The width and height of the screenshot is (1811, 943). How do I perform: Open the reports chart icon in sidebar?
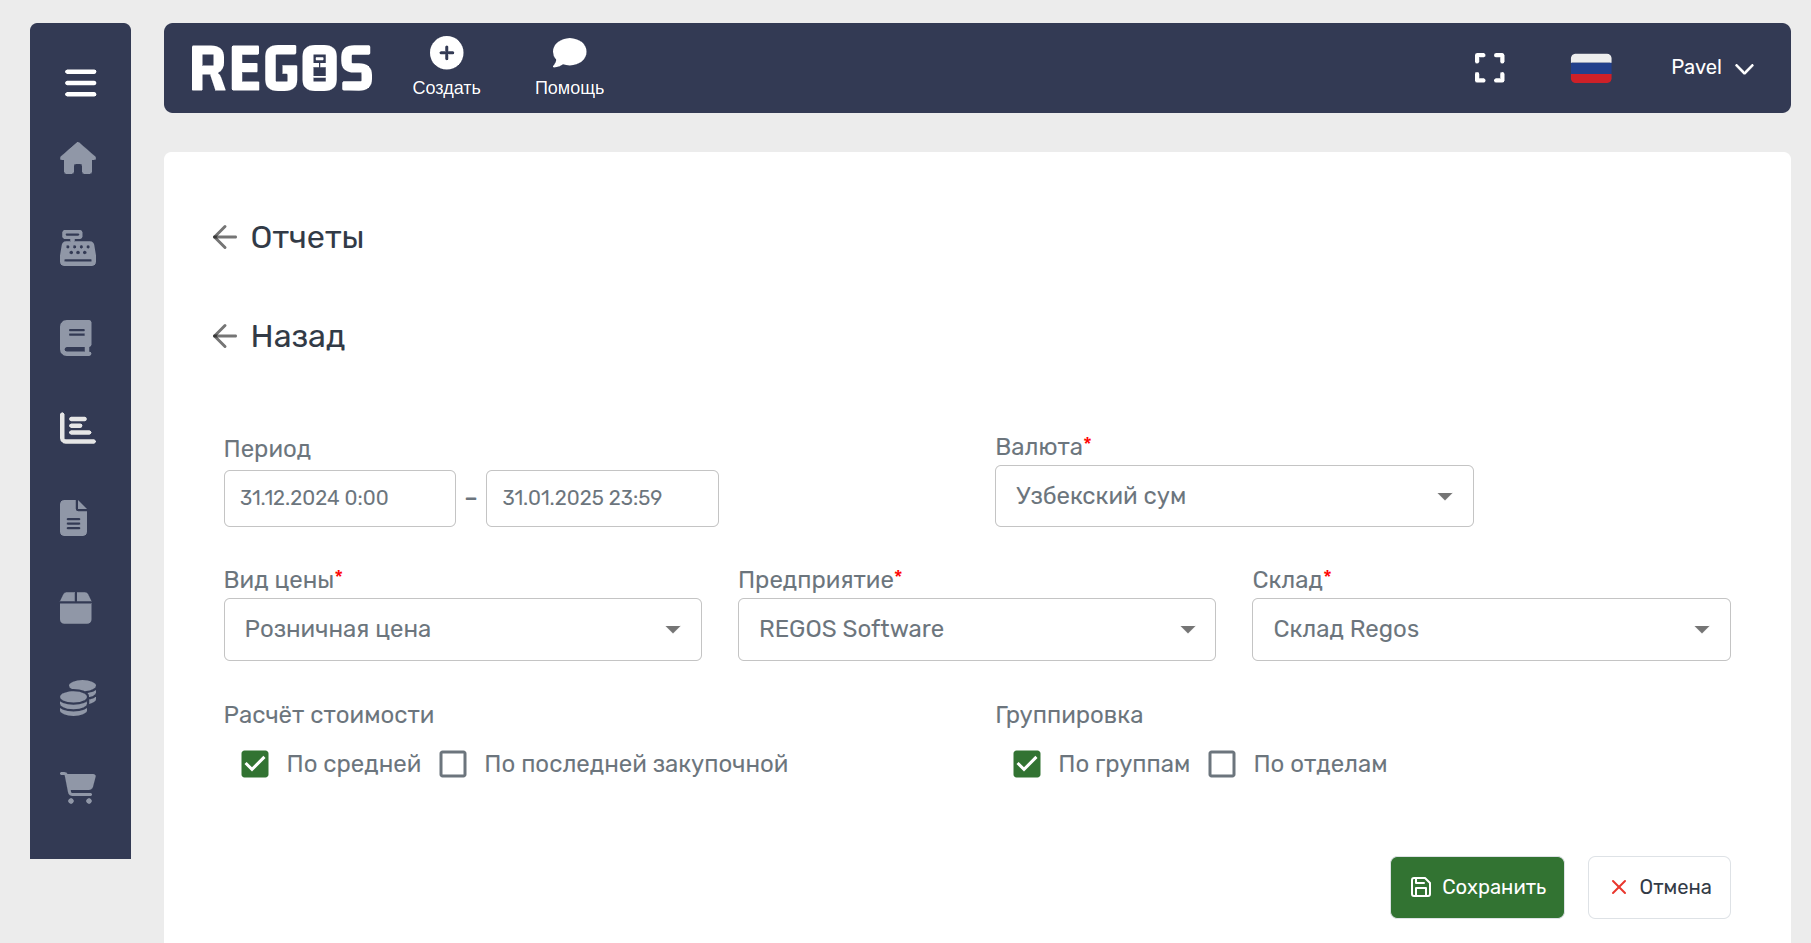(78, 428)
